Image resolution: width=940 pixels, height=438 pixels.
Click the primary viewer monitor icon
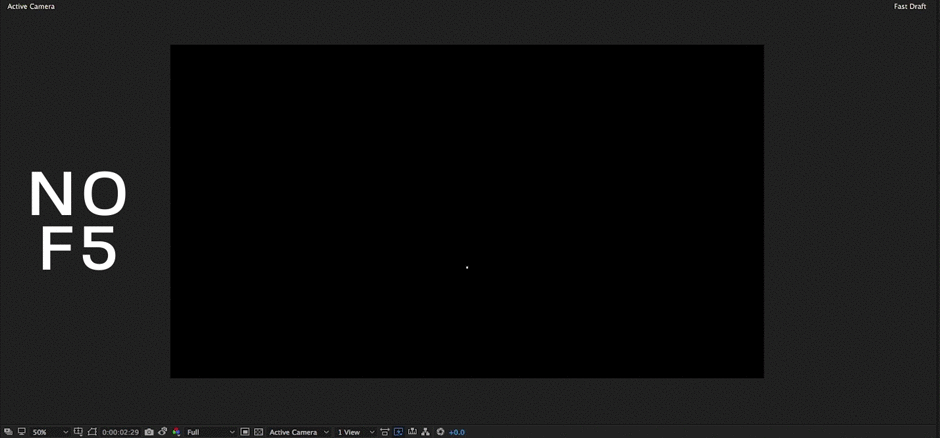pyautogui.click(x=22, y=431)
